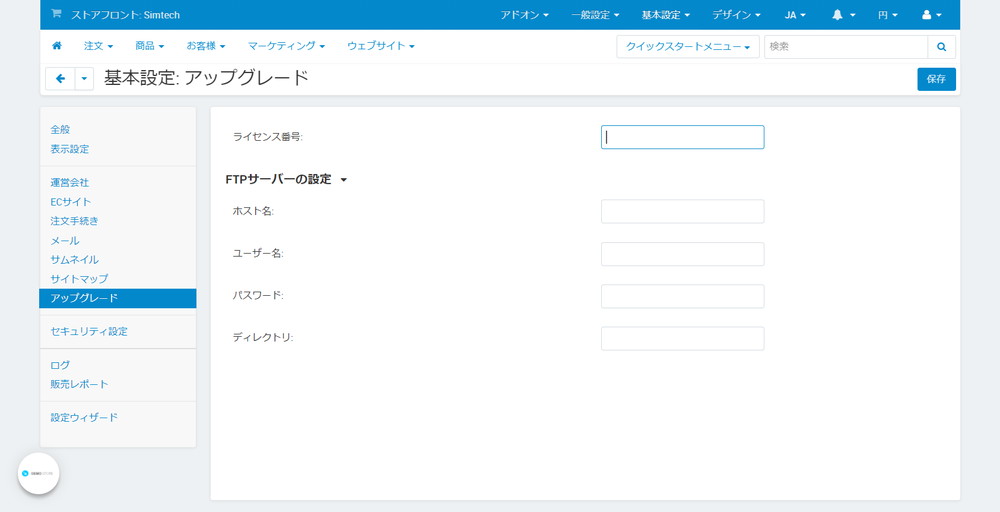This screenshot has height=512, width=1000.
Task: Open the ウェブサイト menu
Action: pos(381,46)
